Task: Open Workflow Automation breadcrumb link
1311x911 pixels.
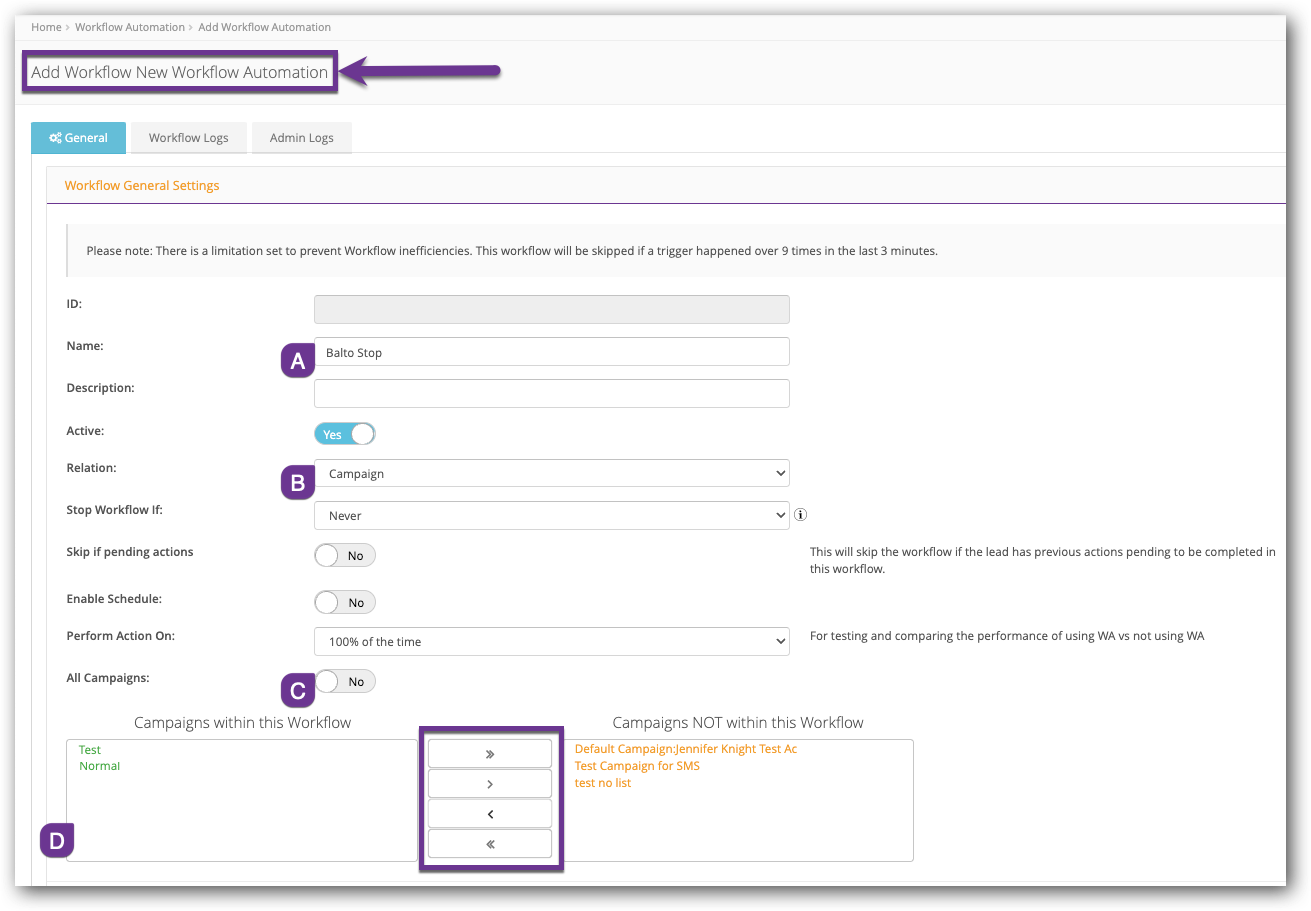Action: click(x=130, y=27)
